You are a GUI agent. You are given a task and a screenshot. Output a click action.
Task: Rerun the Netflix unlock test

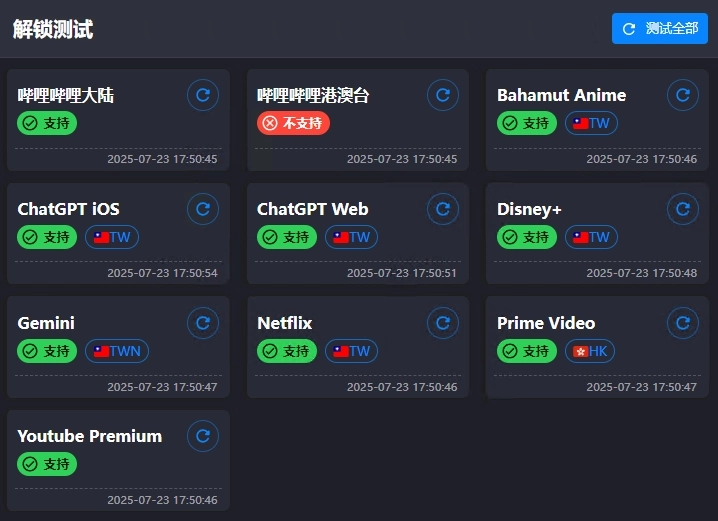443,323
